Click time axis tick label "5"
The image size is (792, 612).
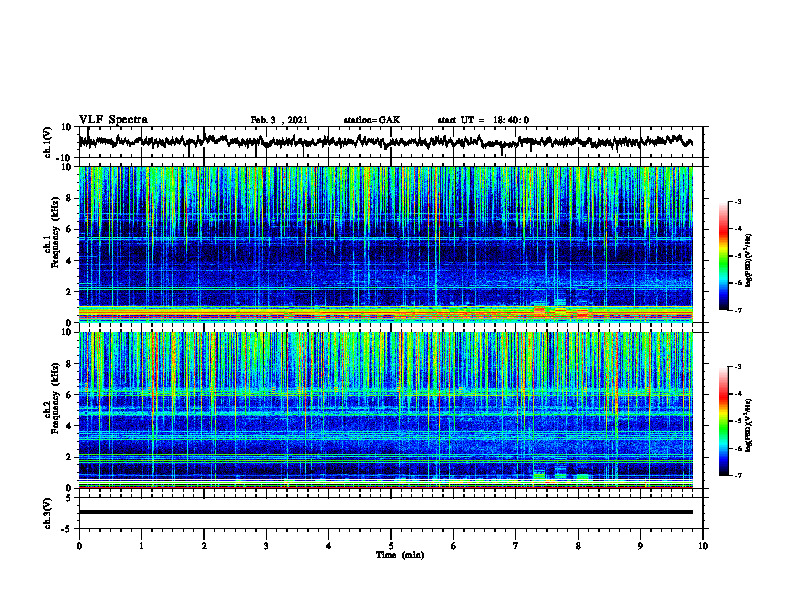click(391, 546)
